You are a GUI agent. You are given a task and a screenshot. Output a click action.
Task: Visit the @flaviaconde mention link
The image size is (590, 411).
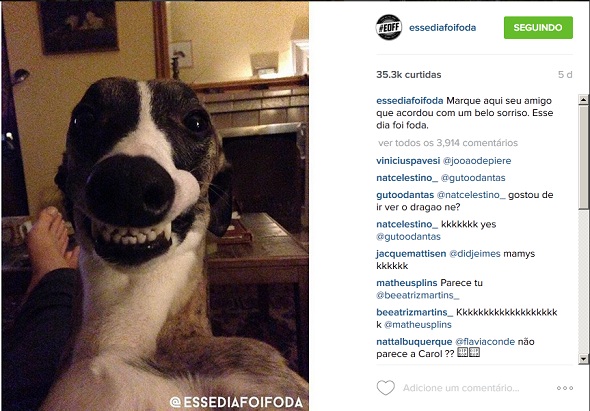click(485, 342)
